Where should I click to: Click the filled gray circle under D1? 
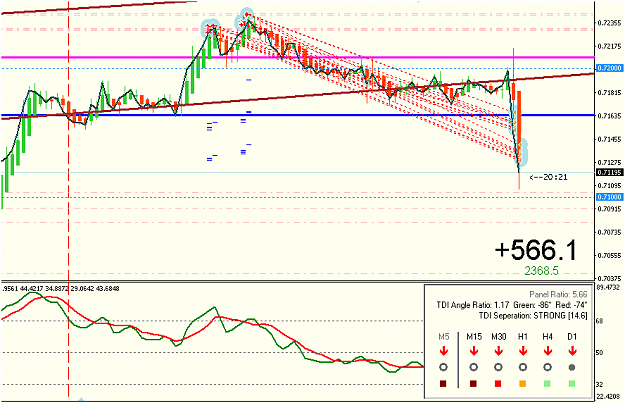click(x=572, y=368)
